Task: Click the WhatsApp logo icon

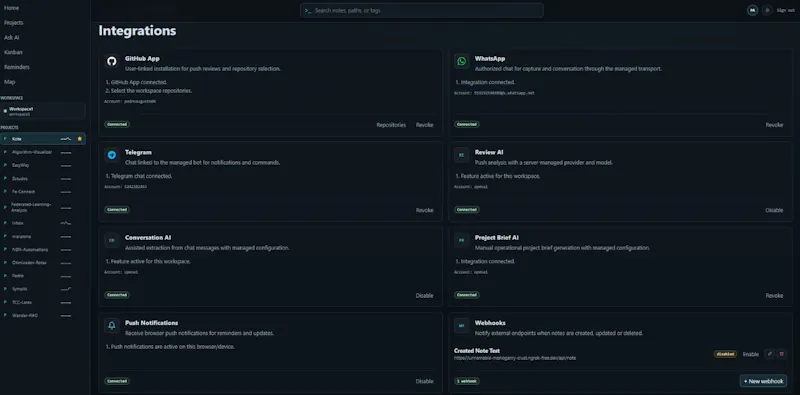Action: point(462,62)
